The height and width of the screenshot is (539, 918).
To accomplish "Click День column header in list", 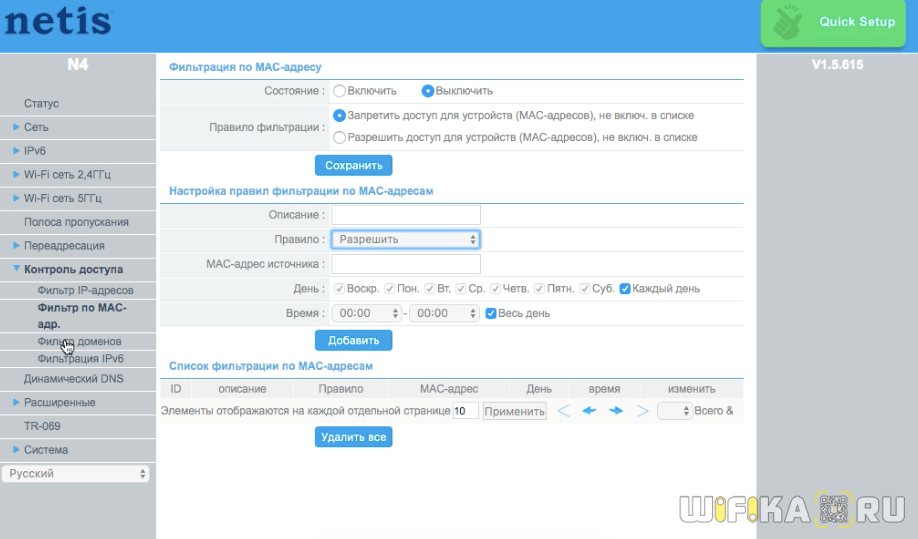I will (x=539, y=389).
